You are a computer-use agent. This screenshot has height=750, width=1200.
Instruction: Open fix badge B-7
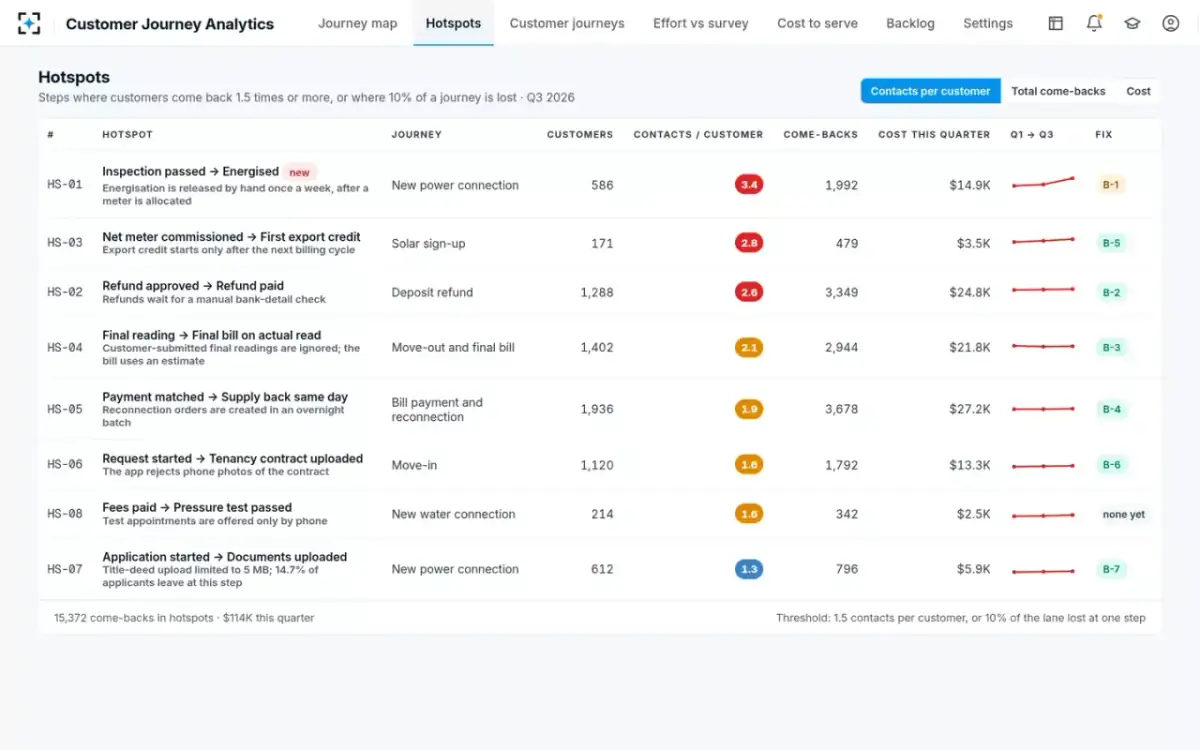(x=1111, y=569)
